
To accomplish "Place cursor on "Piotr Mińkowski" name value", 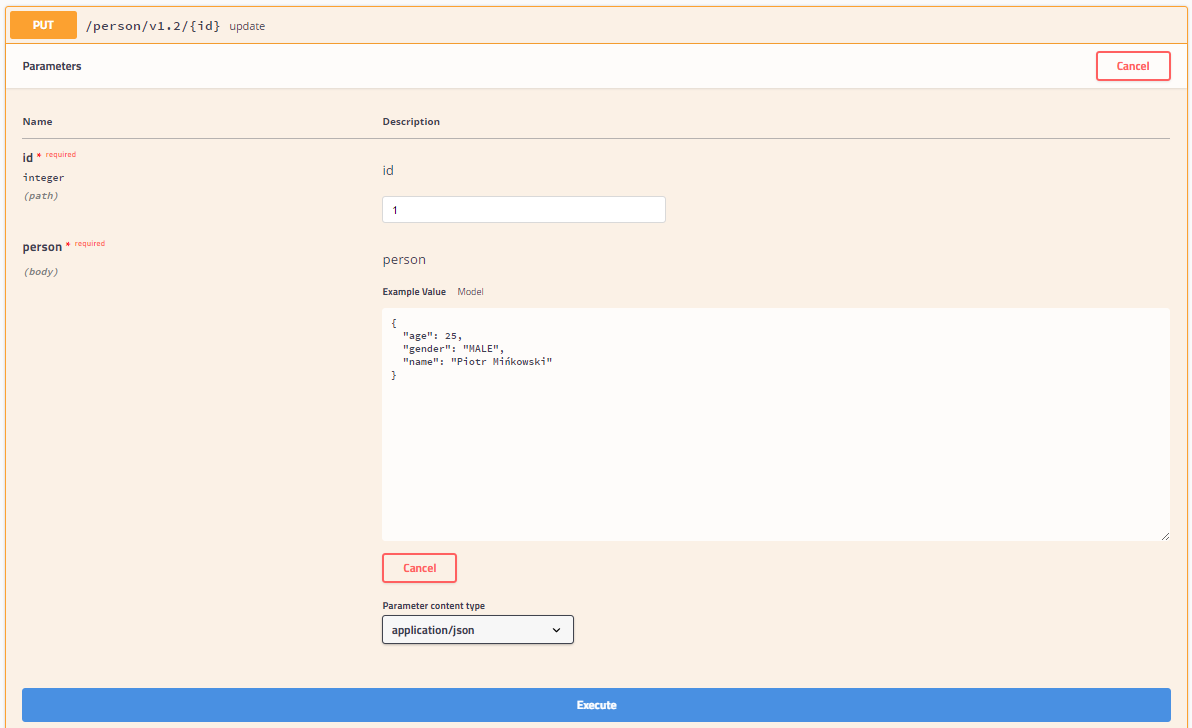I will point(502,362).
